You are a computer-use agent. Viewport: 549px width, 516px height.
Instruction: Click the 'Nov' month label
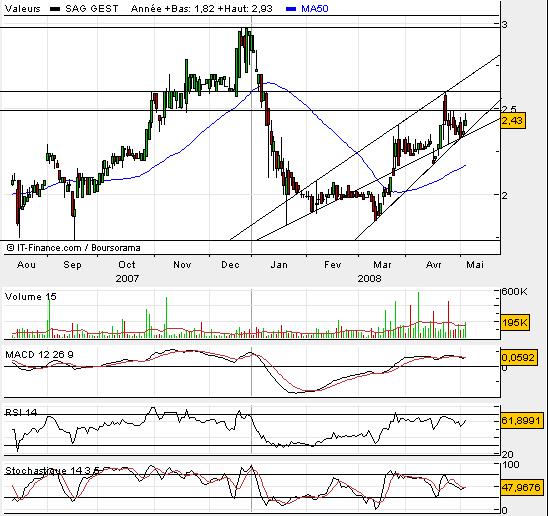click(x=182, y=265)
